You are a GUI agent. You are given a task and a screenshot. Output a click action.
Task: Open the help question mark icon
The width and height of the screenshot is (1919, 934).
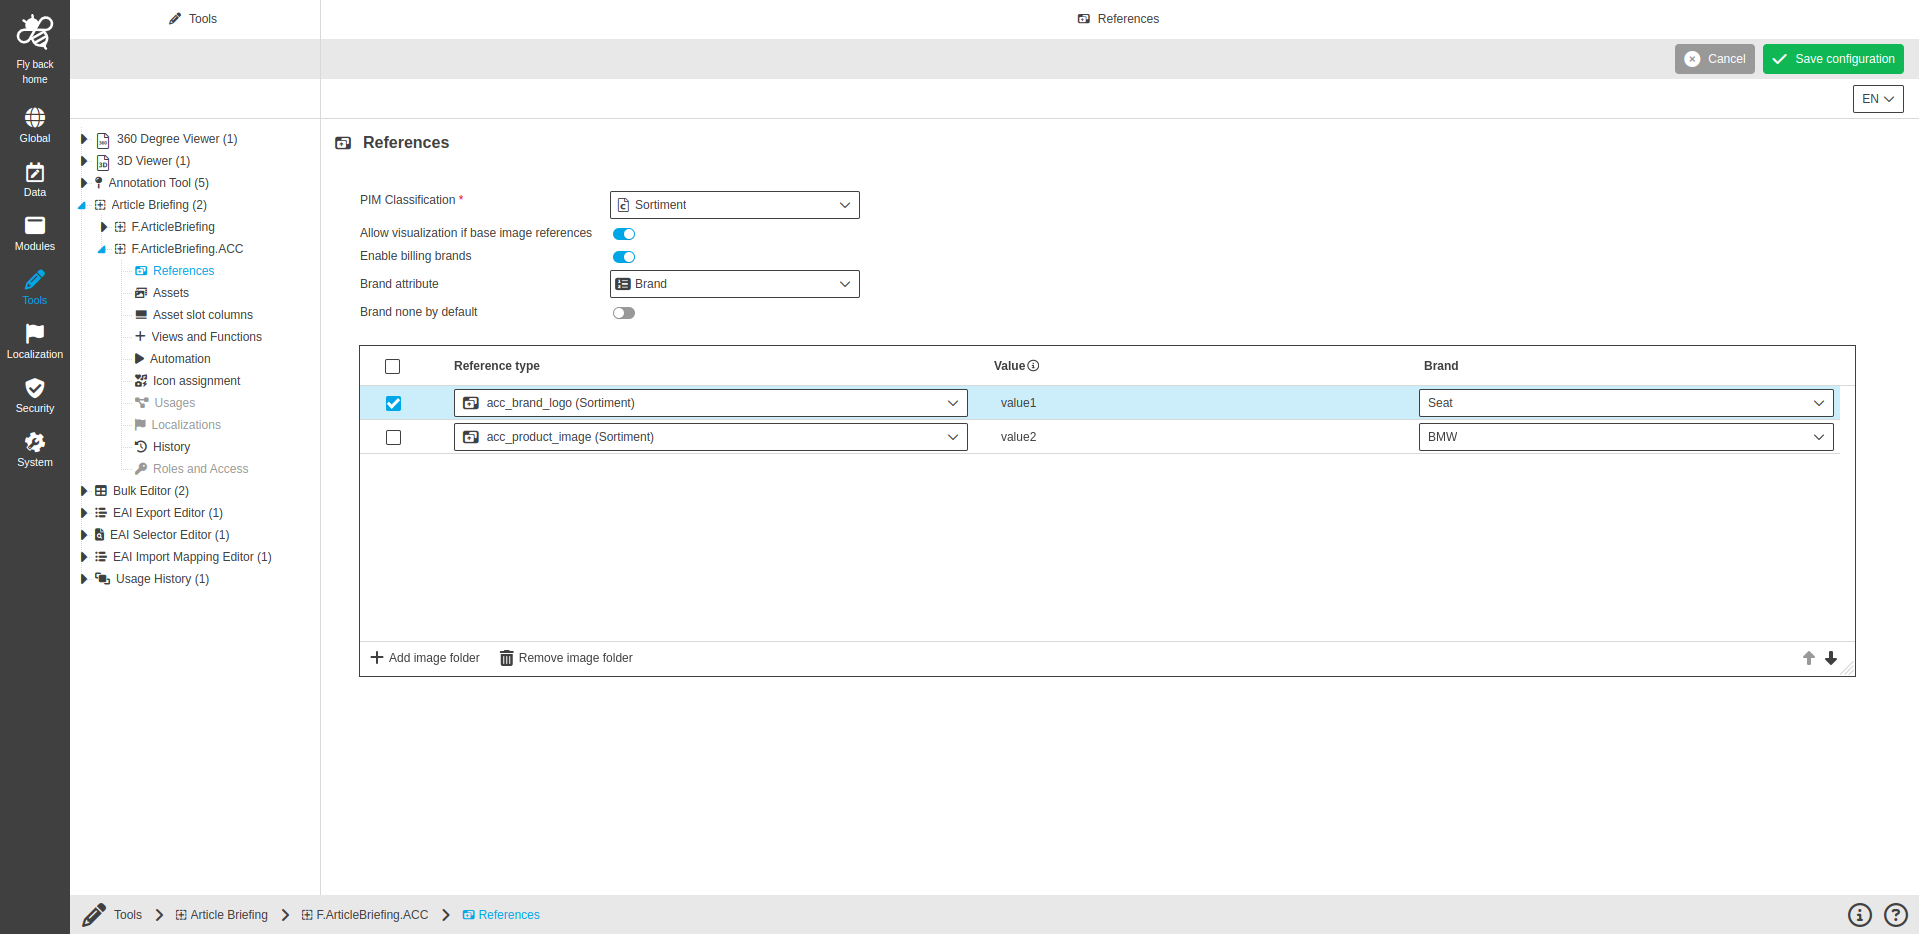click(1895, 915)
